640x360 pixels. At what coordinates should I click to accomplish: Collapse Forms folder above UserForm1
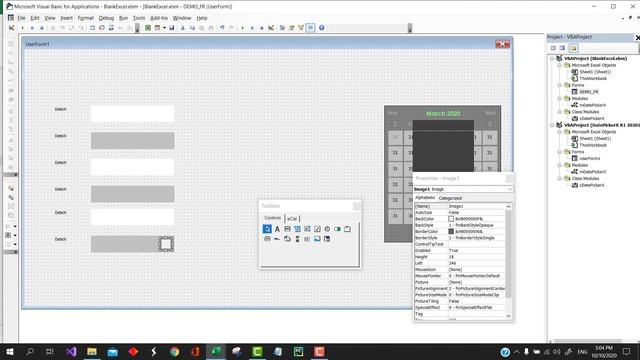click(560, 151)
